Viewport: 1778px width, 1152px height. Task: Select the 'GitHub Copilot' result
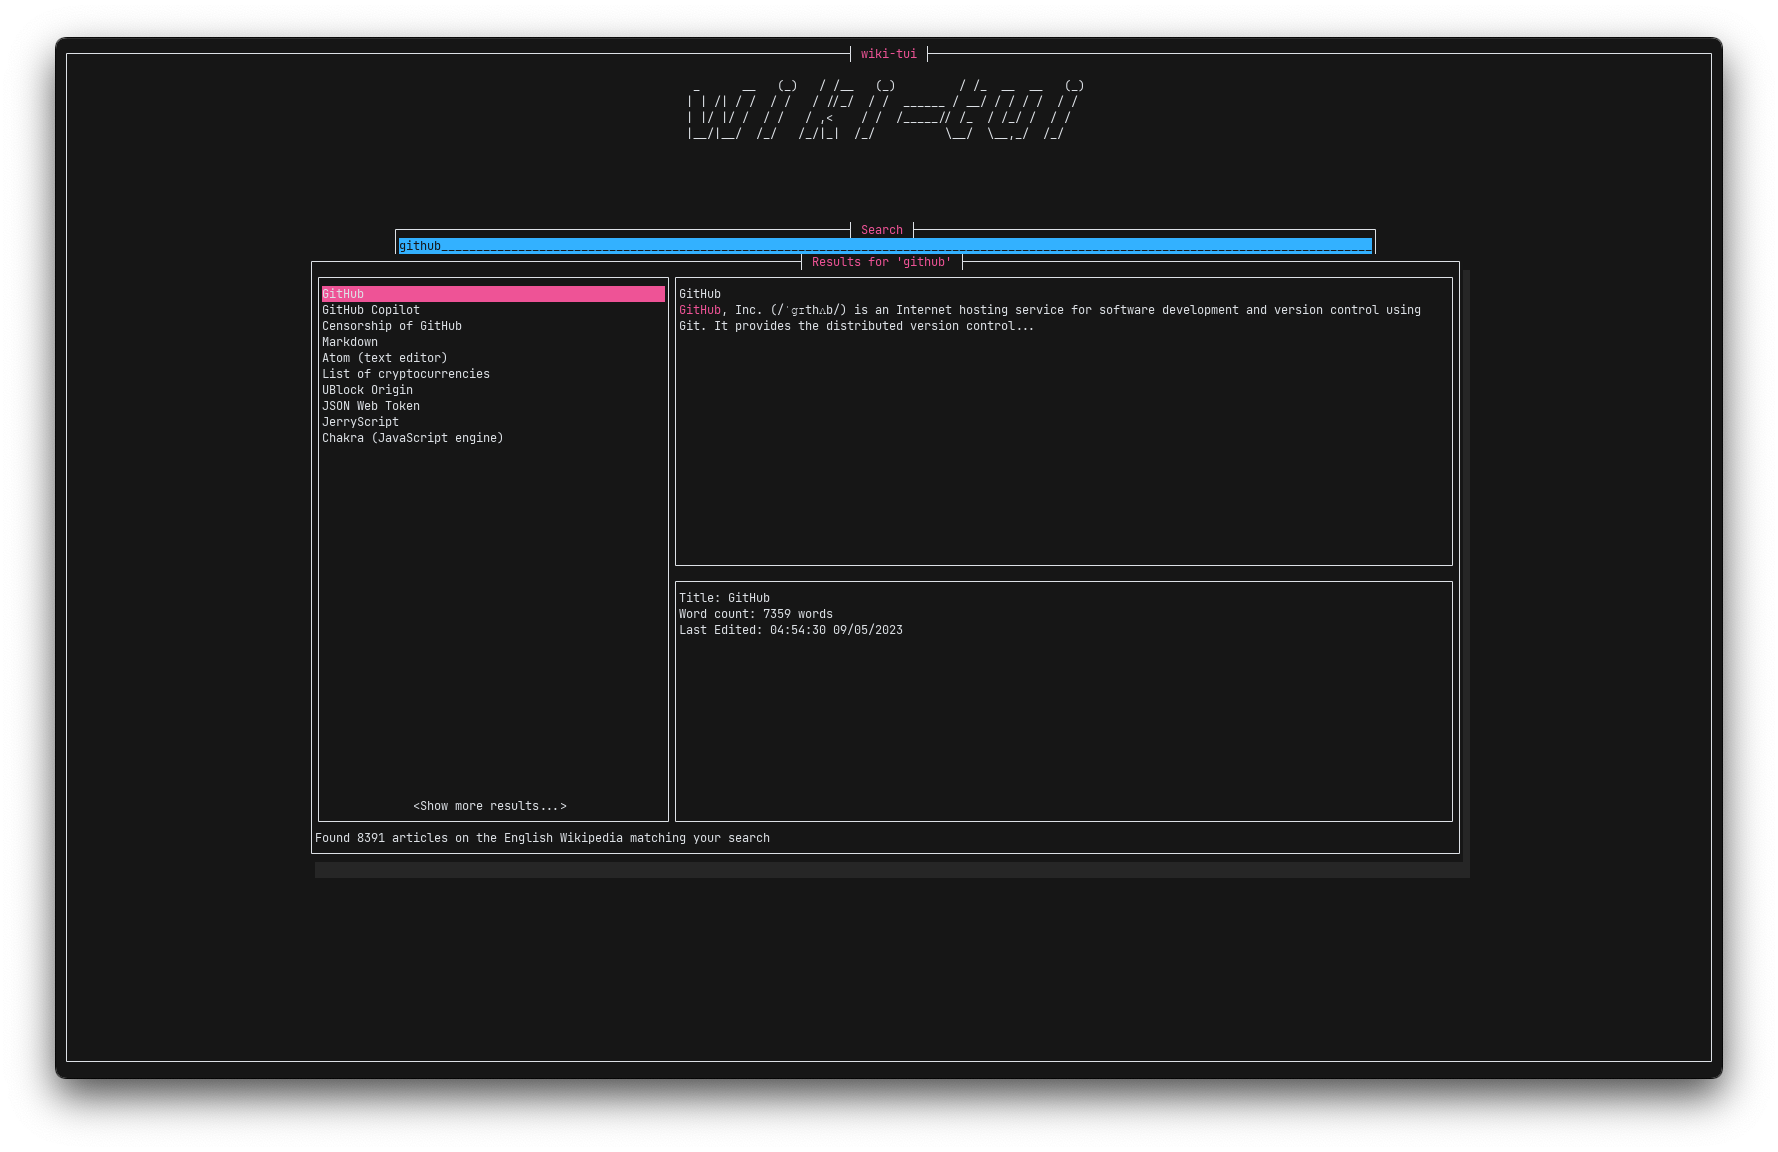tap(371, 310)
